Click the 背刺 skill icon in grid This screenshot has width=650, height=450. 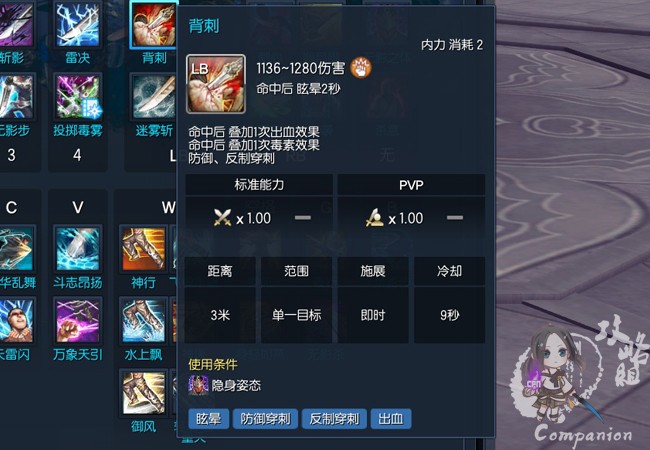(x=154, y=24)
